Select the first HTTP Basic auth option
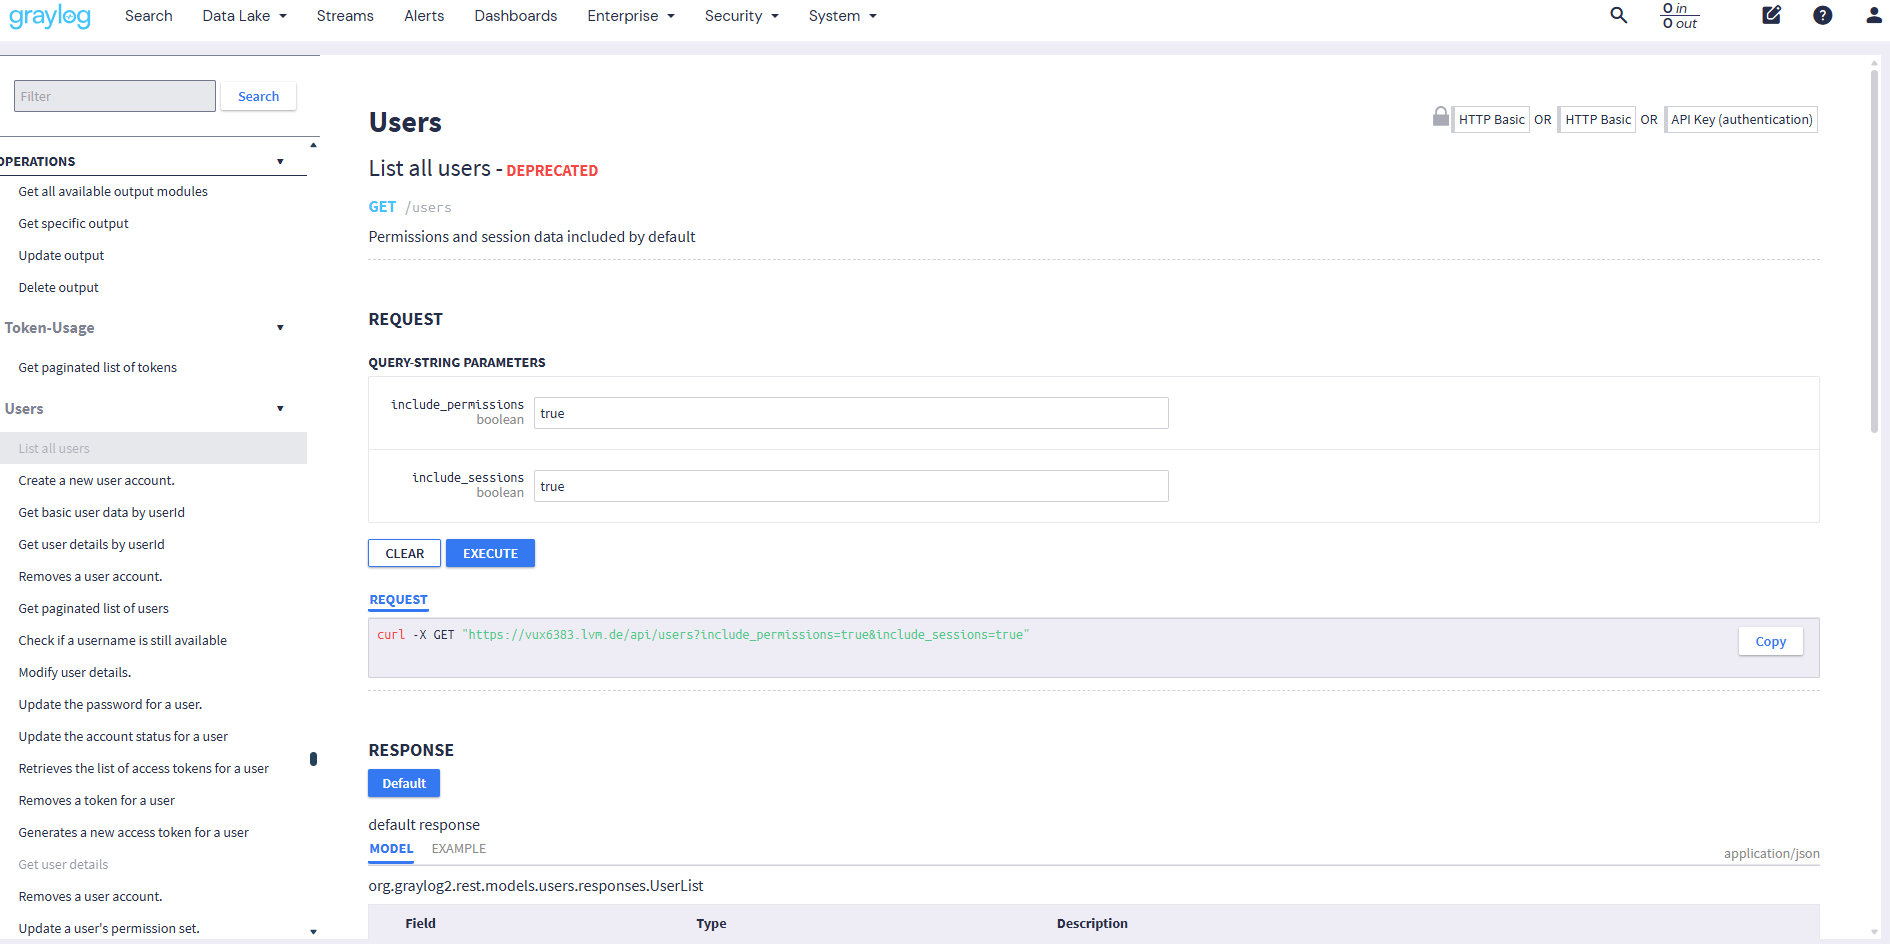 (1491, 120)
